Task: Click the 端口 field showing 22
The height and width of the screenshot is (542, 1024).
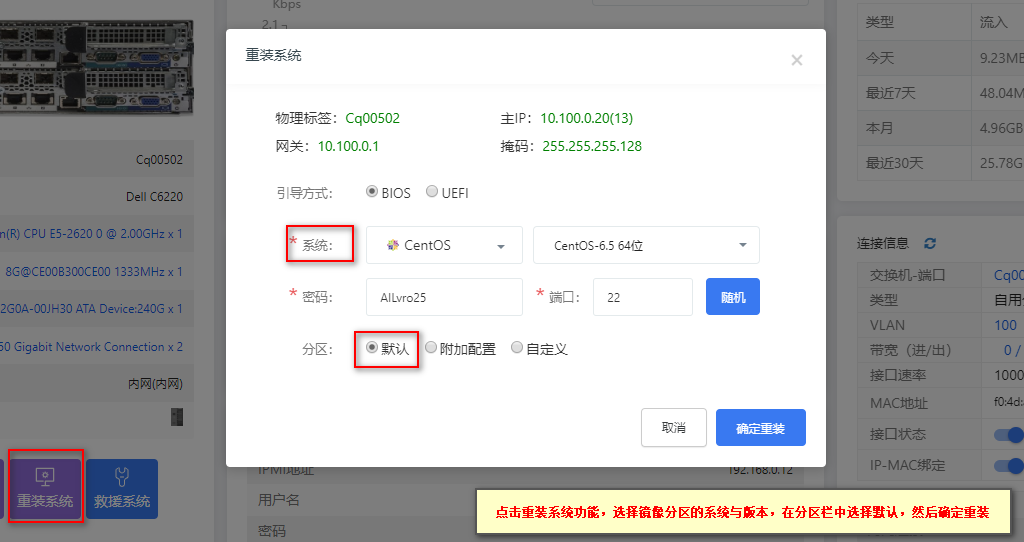Action: pos(643,297)
